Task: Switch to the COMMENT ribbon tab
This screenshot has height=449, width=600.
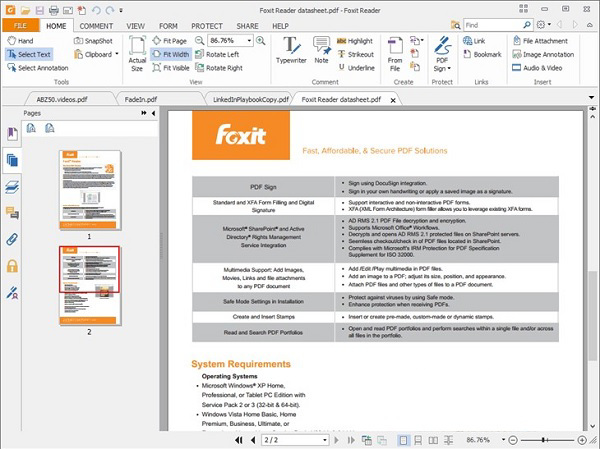Action: pos(96,26)
